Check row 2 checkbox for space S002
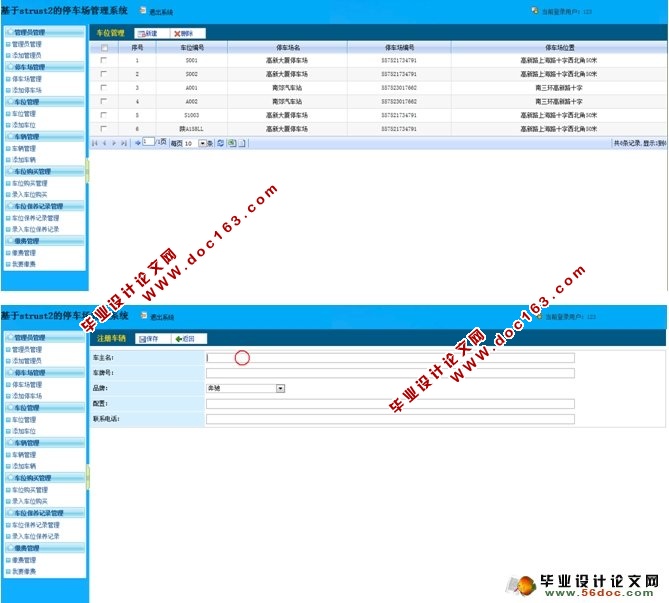The height and width of the screenshot is (603, 669). point(103,74)
